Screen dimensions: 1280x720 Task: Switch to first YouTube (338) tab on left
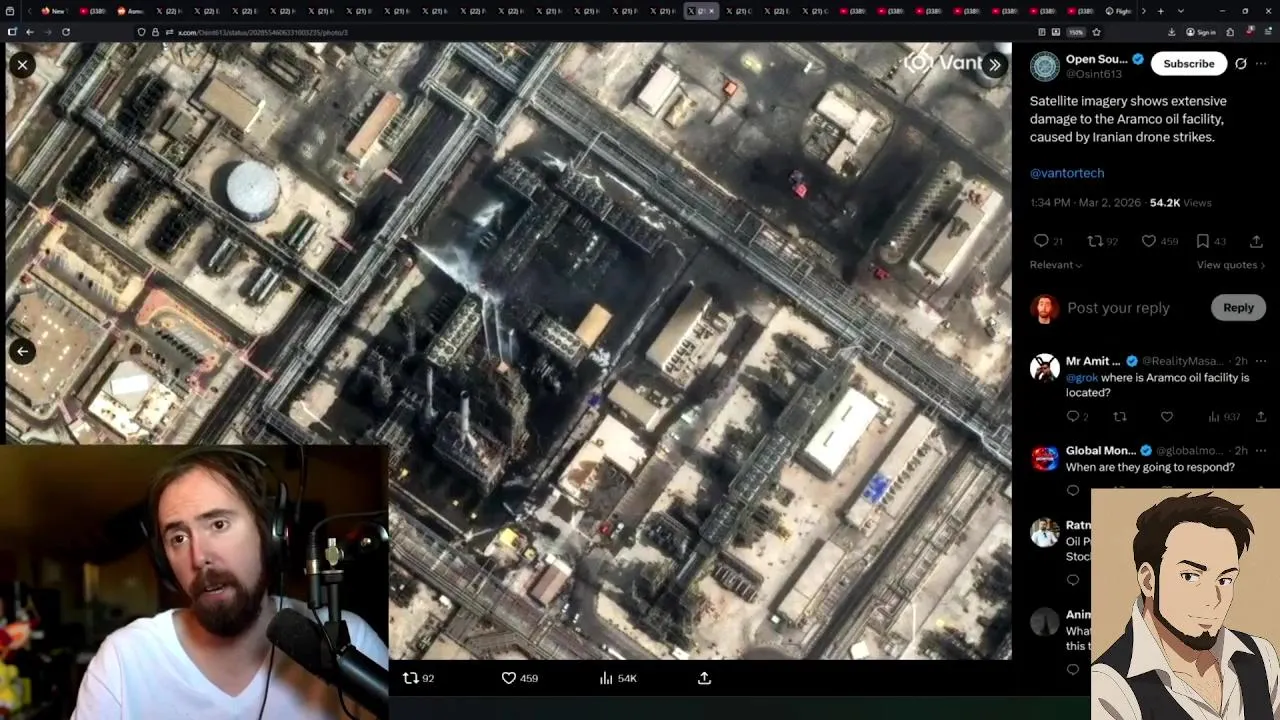pyautogui.click(x=91, y=11)
